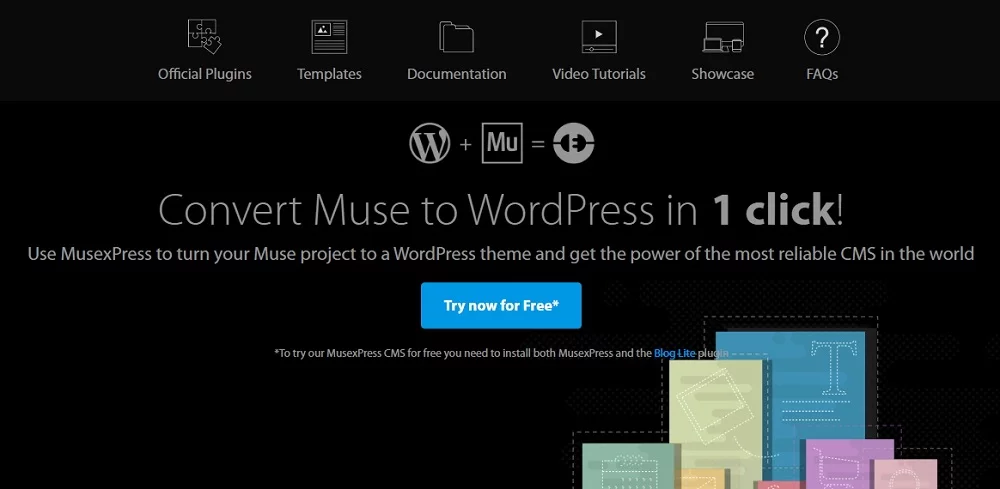Open the Official Plugins menu label
The height and width of the screenshot is (489, 1000).
[x=205, y=74]
